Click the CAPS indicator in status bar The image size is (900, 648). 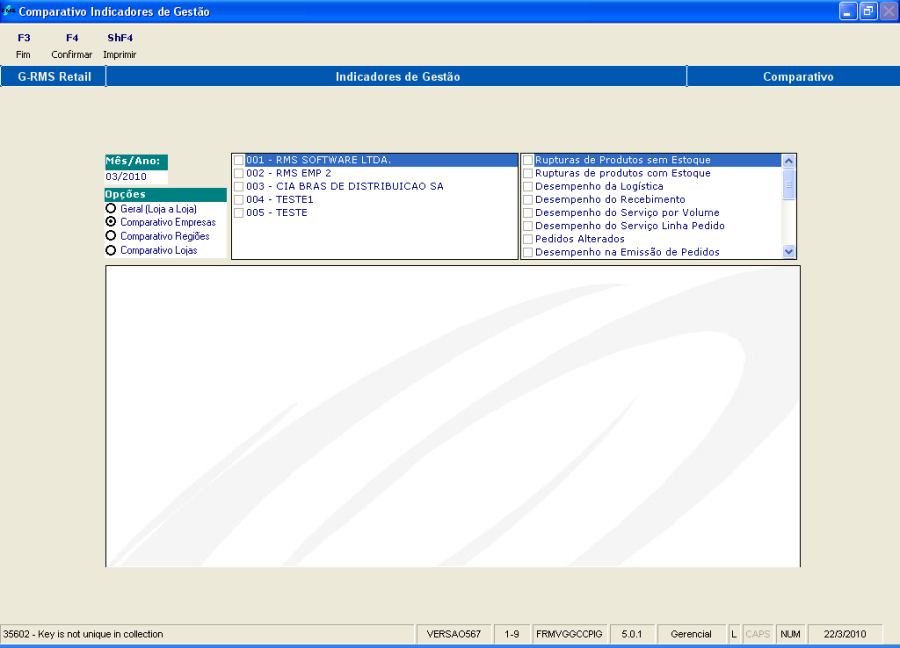click(x=758, y=634)
